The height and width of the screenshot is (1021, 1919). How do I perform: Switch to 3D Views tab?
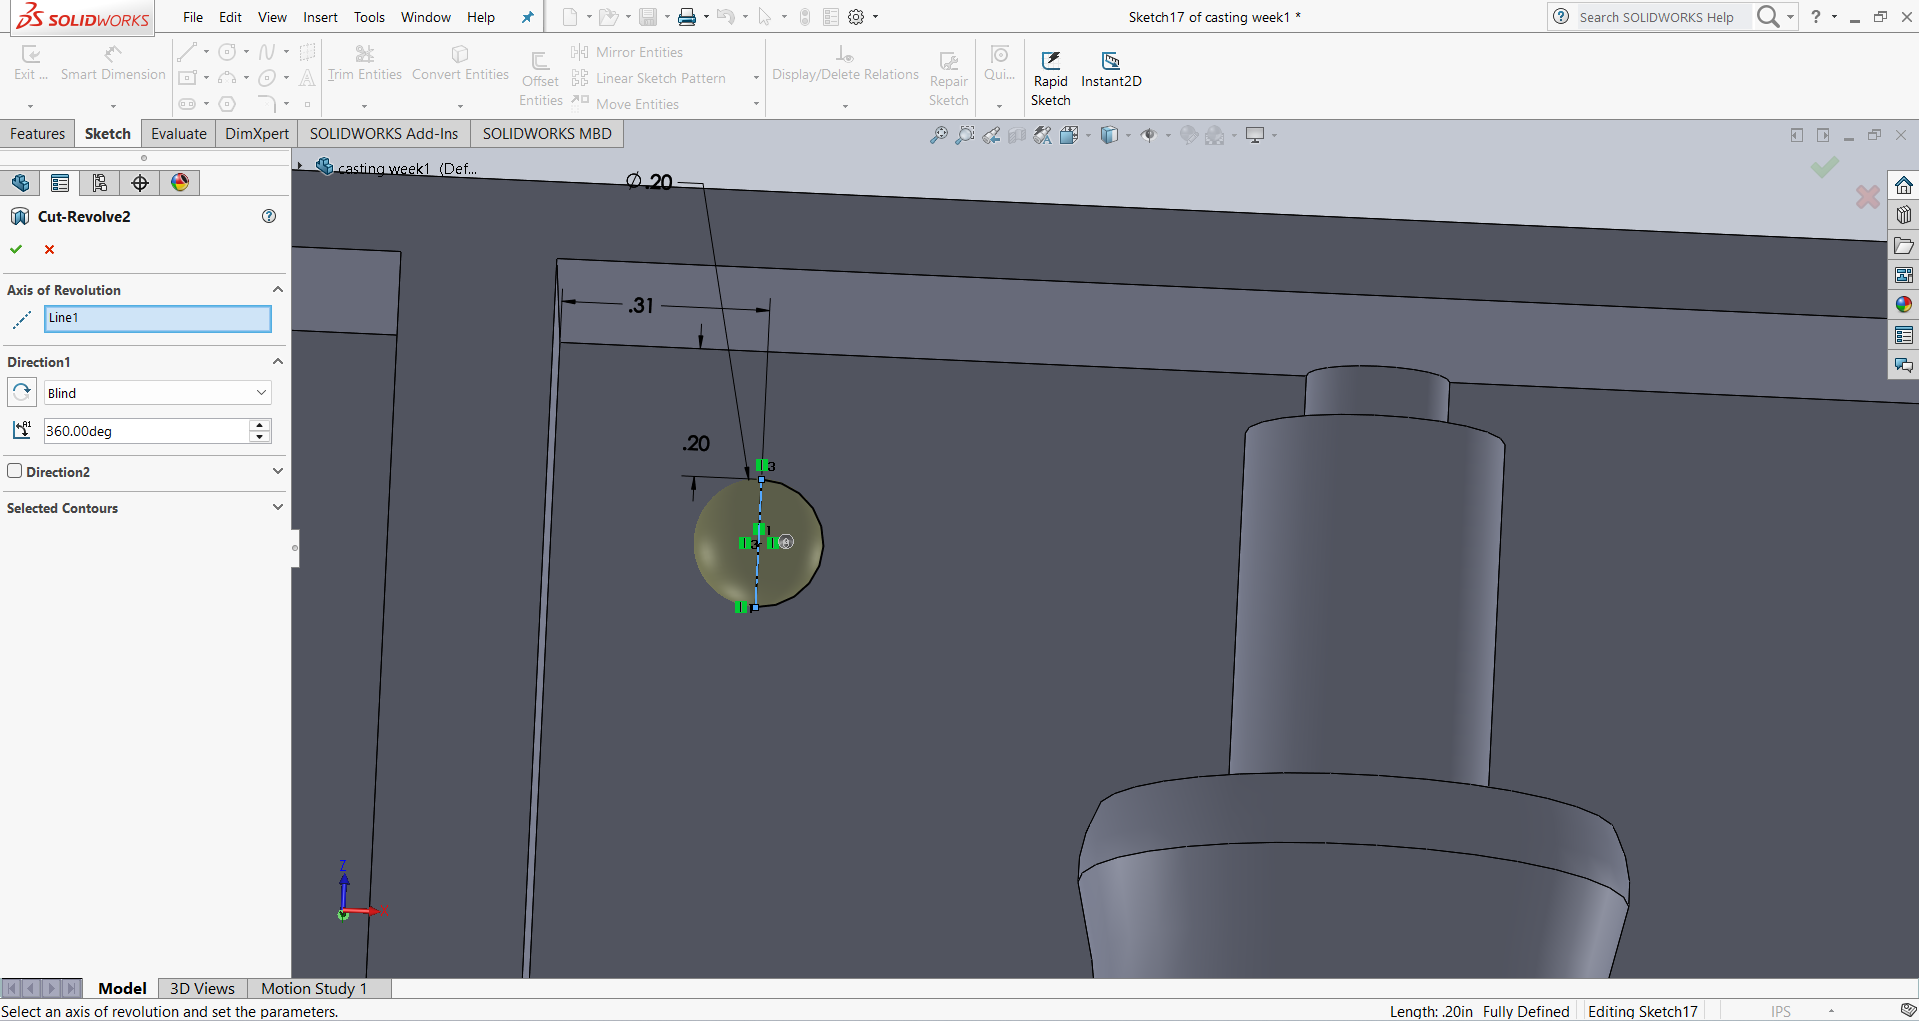point(202,988)
